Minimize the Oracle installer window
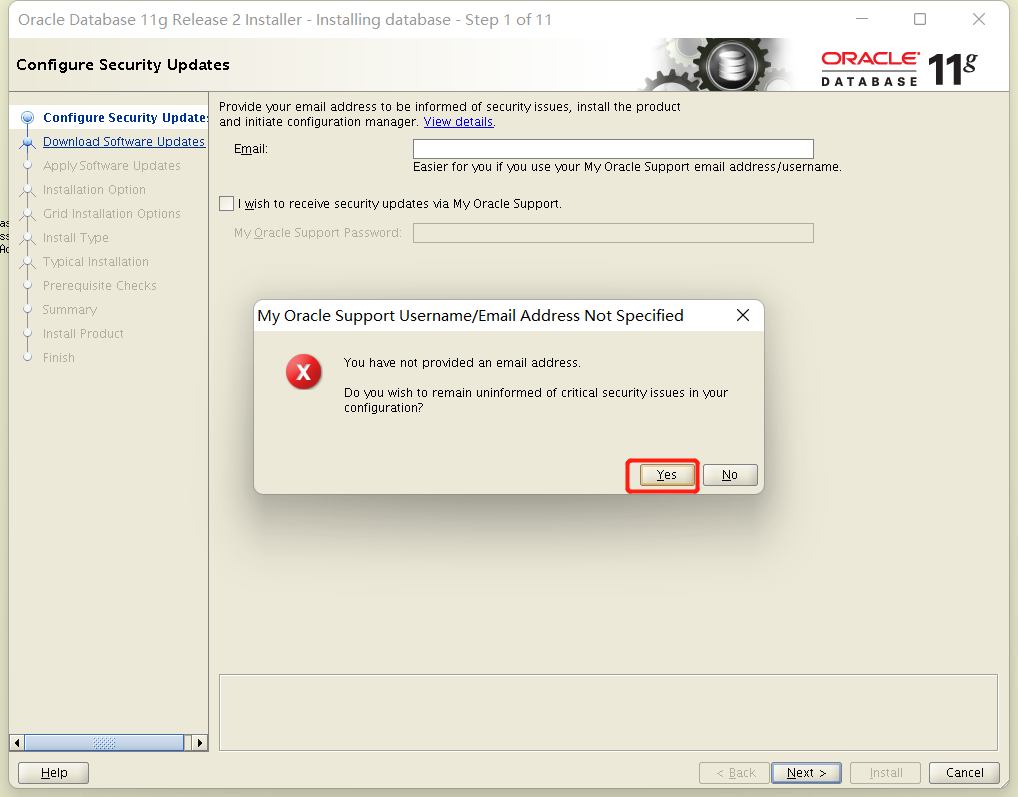 [x=862, y=19]
